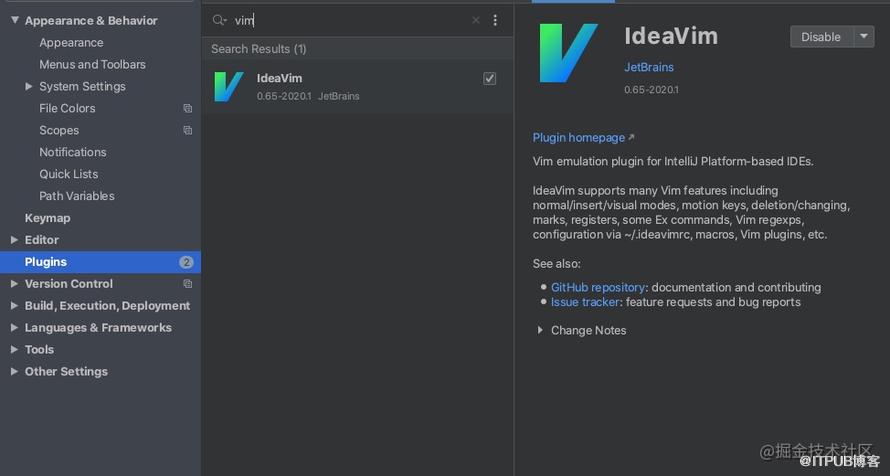The height and width of the screenshot is (476, 890).
Task: Select the Plugins settings page
Action: (100, 262)
